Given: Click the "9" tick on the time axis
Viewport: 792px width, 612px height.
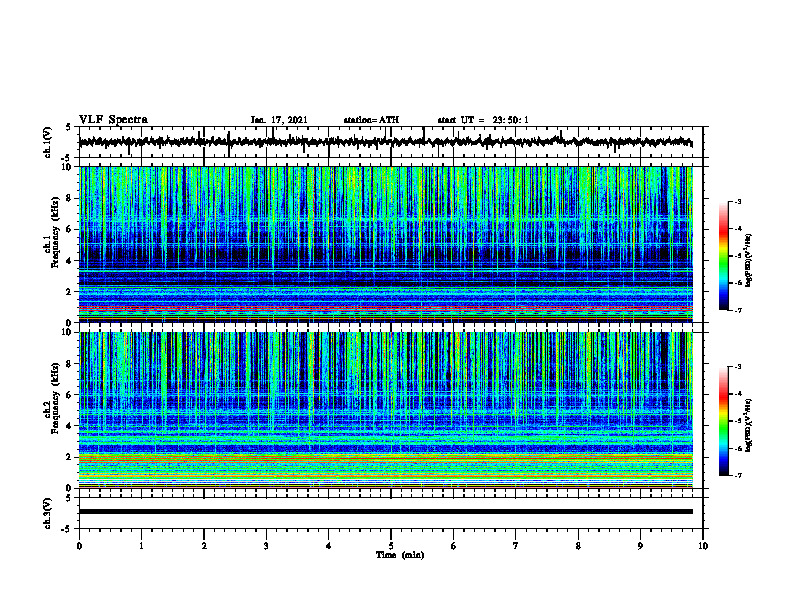Looking at the screenshot, I should tap(640, 546).
